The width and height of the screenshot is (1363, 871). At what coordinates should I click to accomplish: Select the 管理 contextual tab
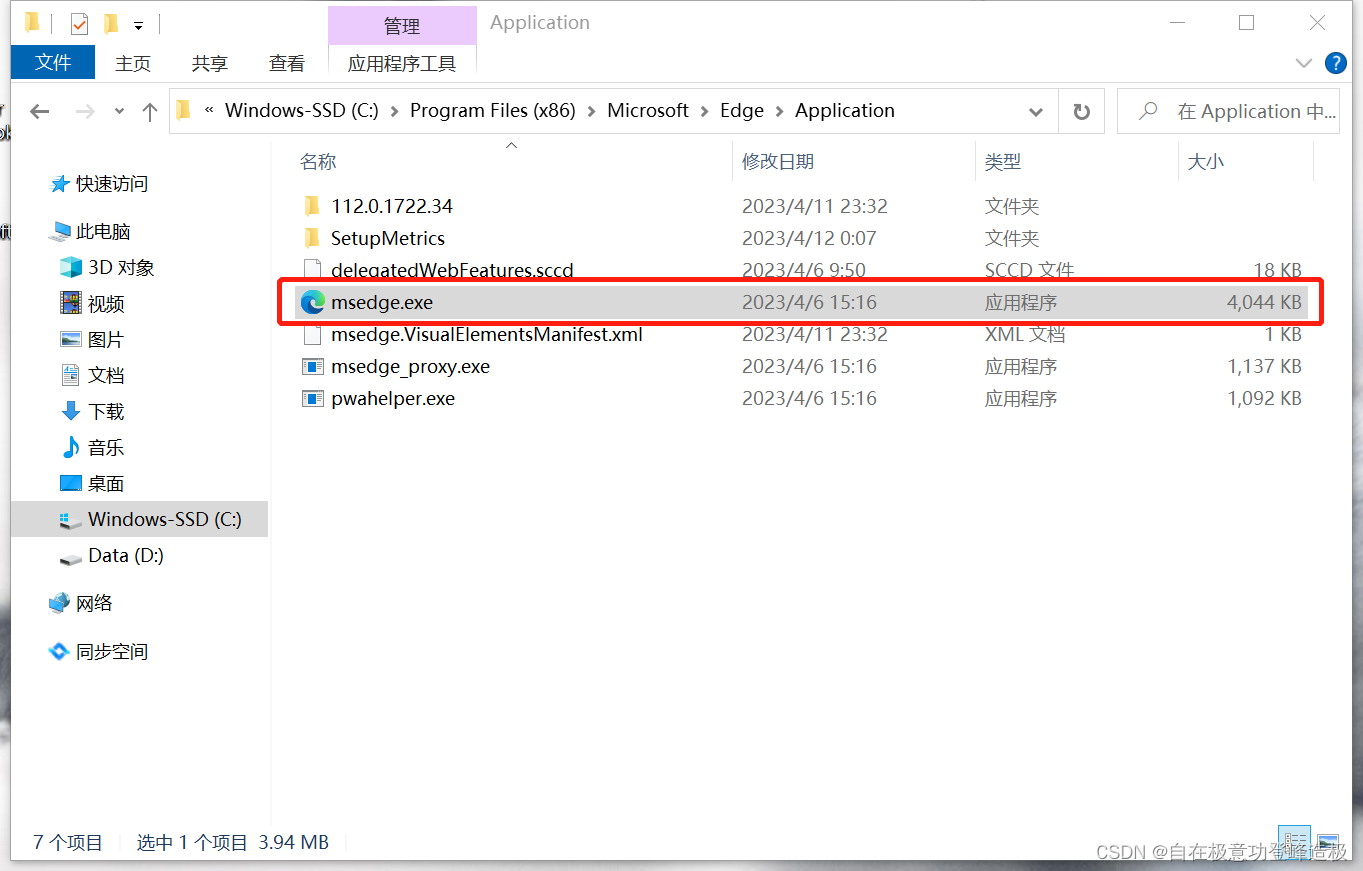[402, 25]
